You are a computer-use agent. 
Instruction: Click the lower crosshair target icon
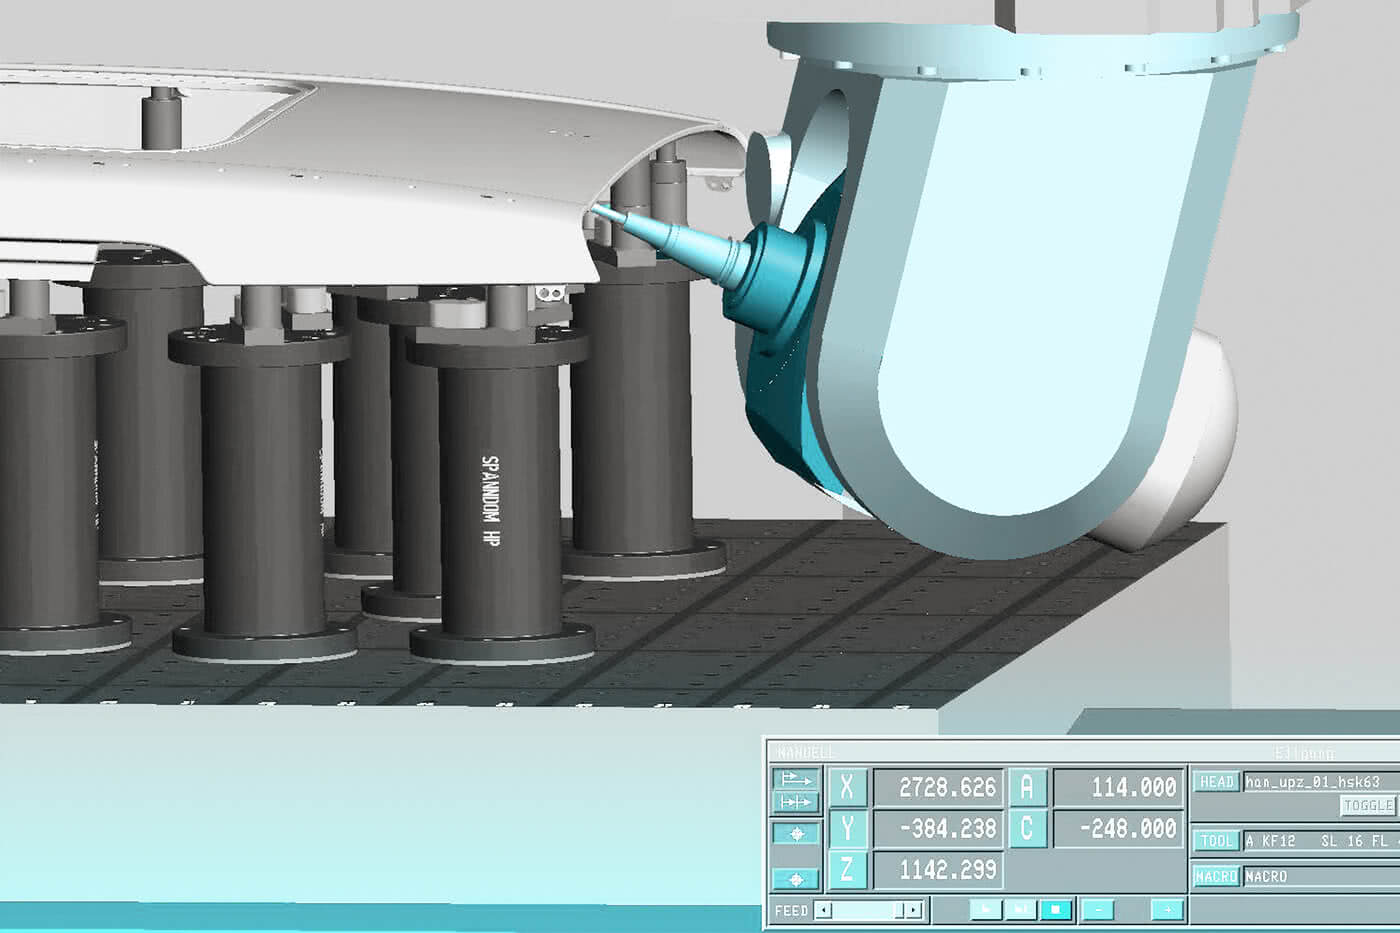(x=796, y=879)
